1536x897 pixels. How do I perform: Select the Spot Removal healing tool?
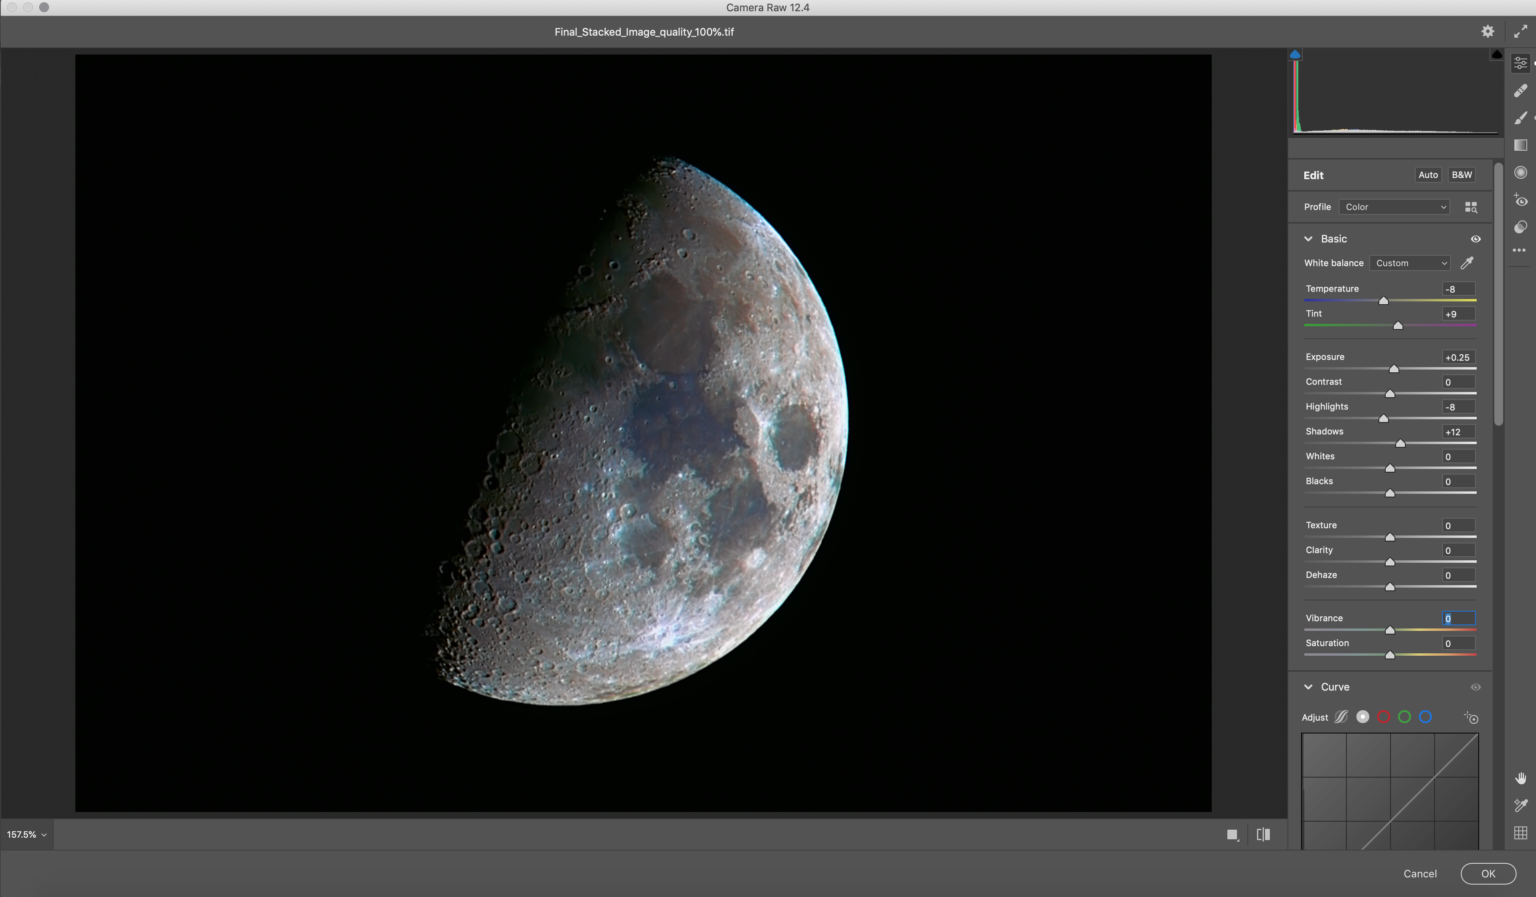[1520, 91]
